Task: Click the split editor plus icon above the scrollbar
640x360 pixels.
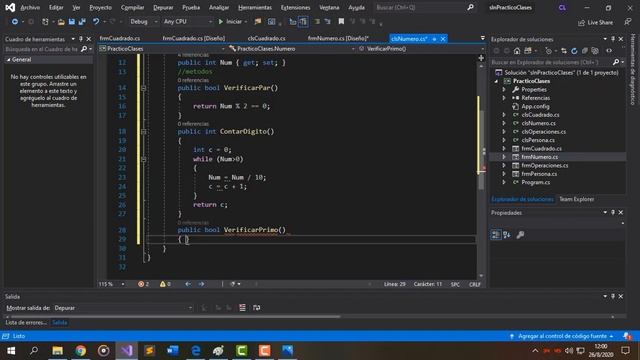Action: pyautogui.click(x=481, y=58)
